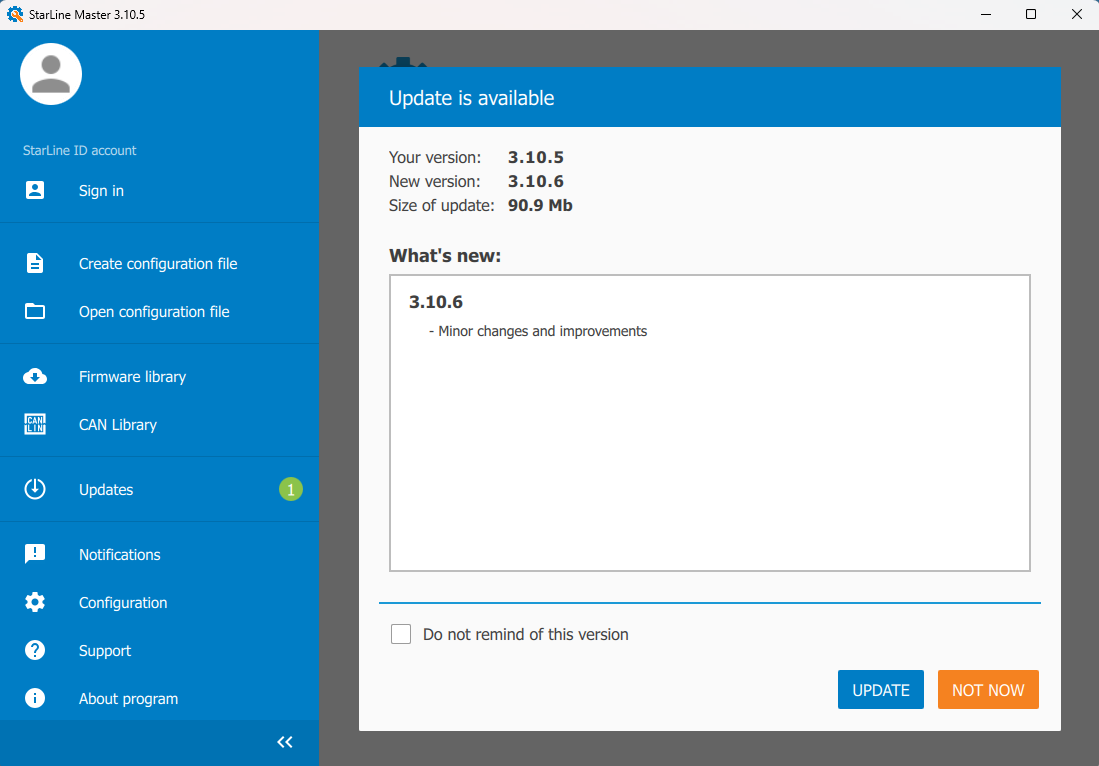This screenshot has width=1099, height=766.
Task: Click the Create configuration file document icon
Action: [x=35, y=263]
